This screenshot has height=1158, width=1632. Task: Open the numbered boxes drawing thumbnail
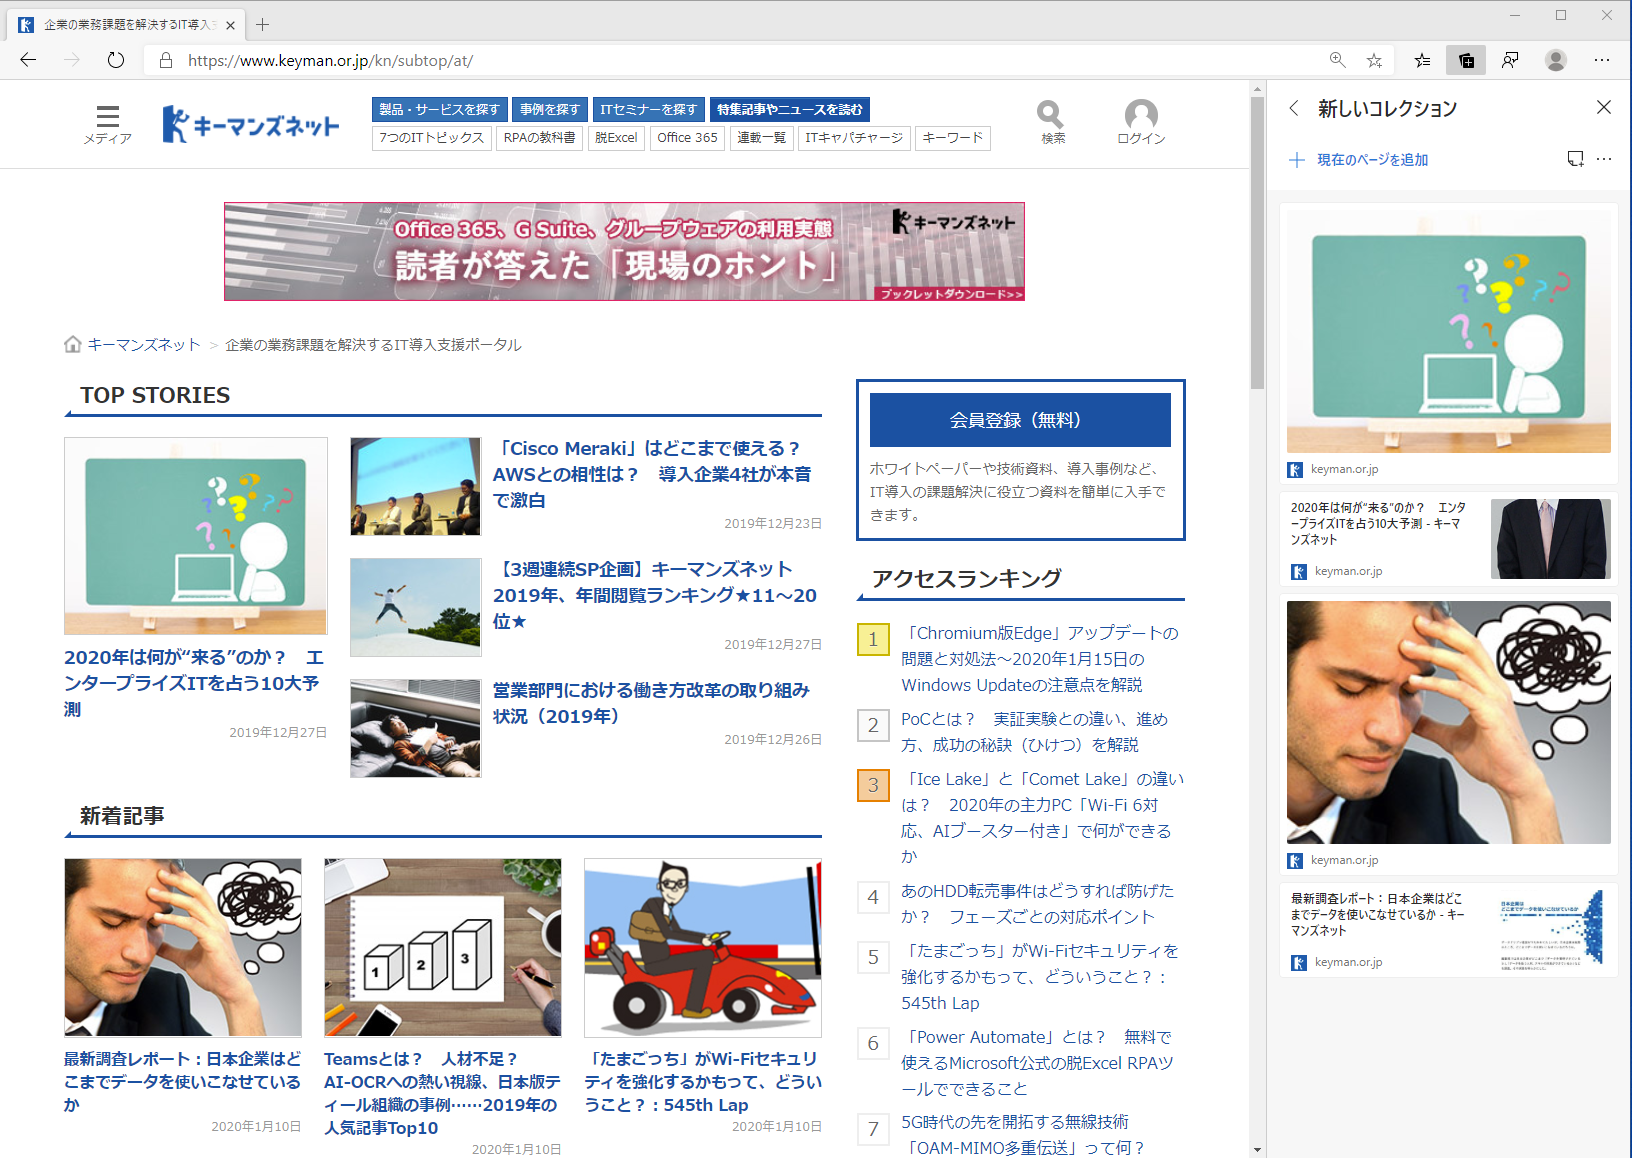click(x=443, y=948)
